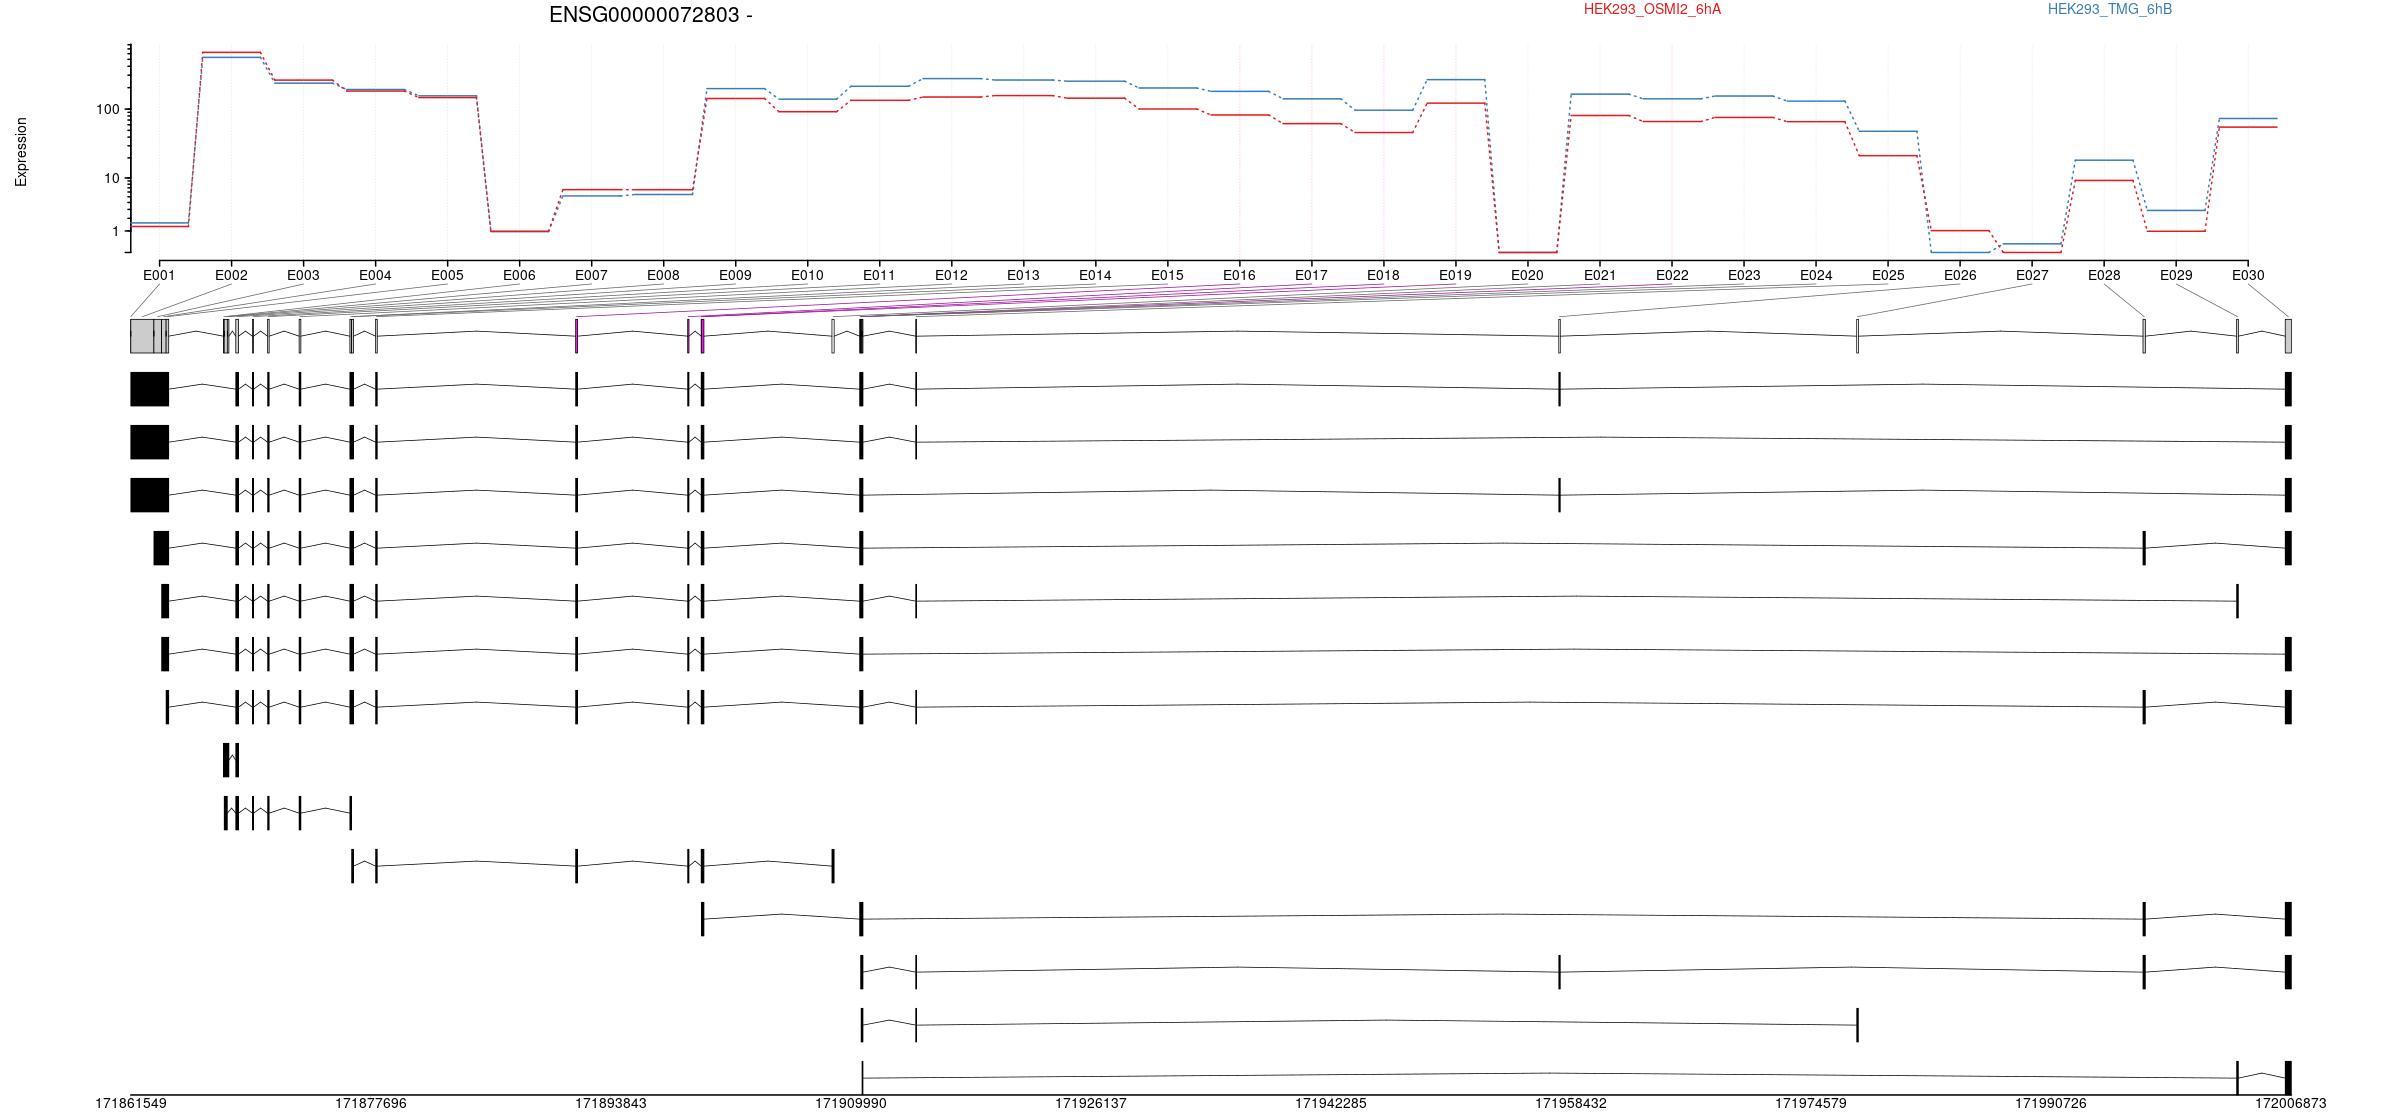The width and height of the screenshot is (2400, 1120).
Task: Click exon label E023
Action: (x=1744, y=275)
